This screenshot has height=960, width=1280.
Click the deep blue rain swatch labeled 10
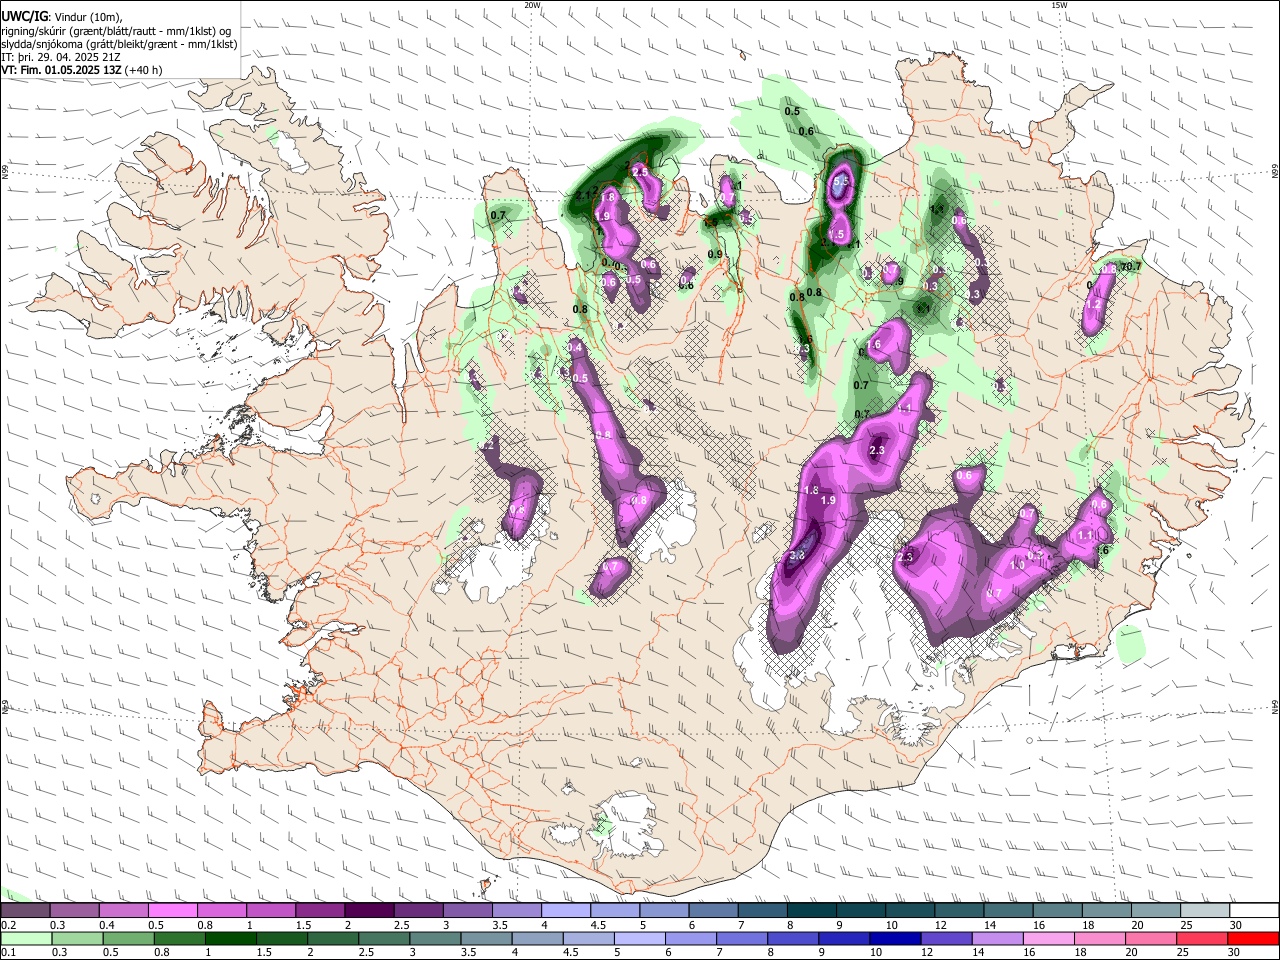[x=895, y=939]
